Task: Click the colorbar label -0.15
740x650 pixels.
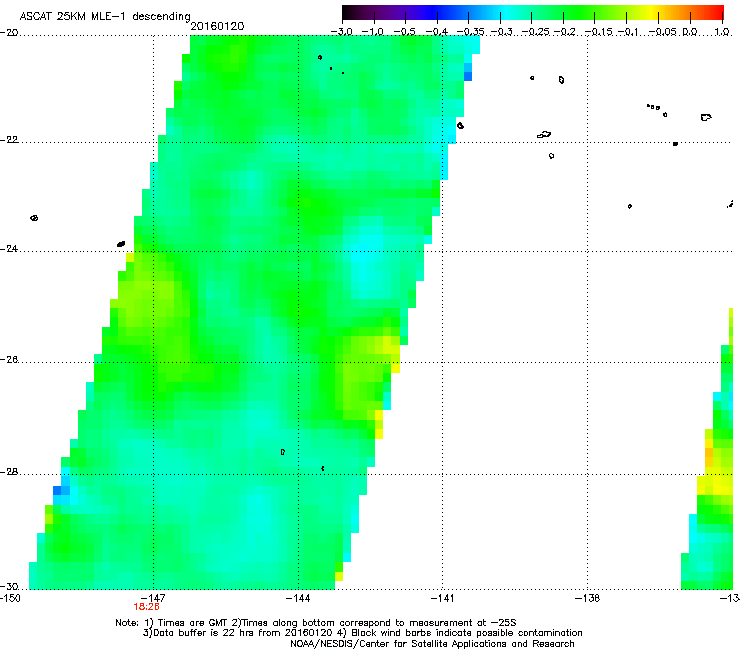Action: tap(598, 32)
